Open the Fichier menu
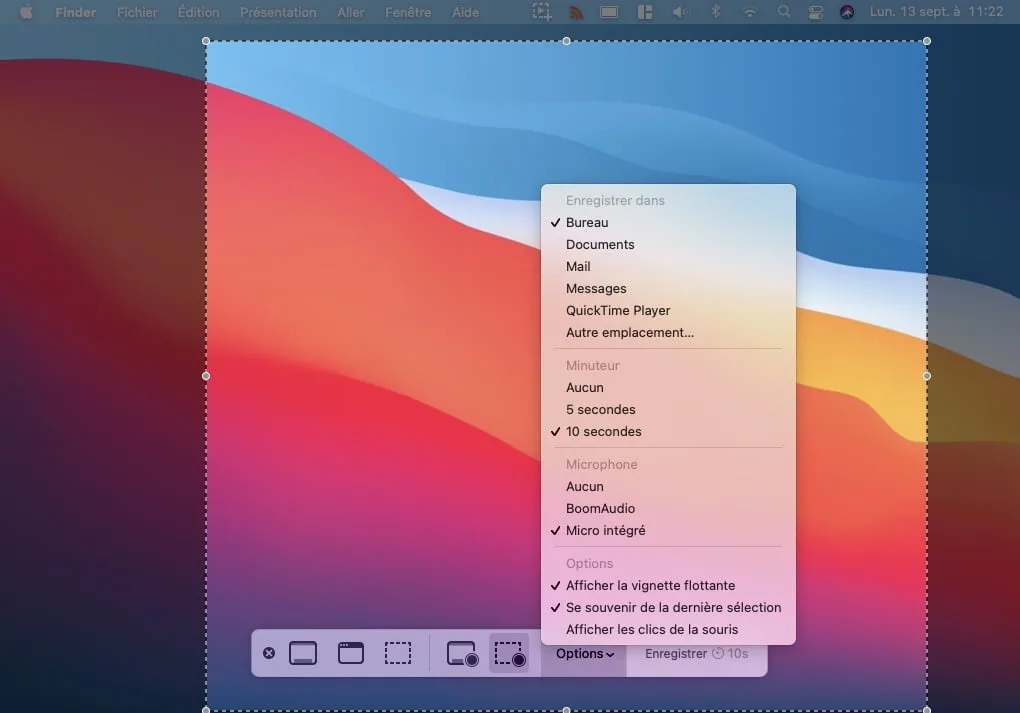This screenshot has width=1020, height=713. point(137,12)
